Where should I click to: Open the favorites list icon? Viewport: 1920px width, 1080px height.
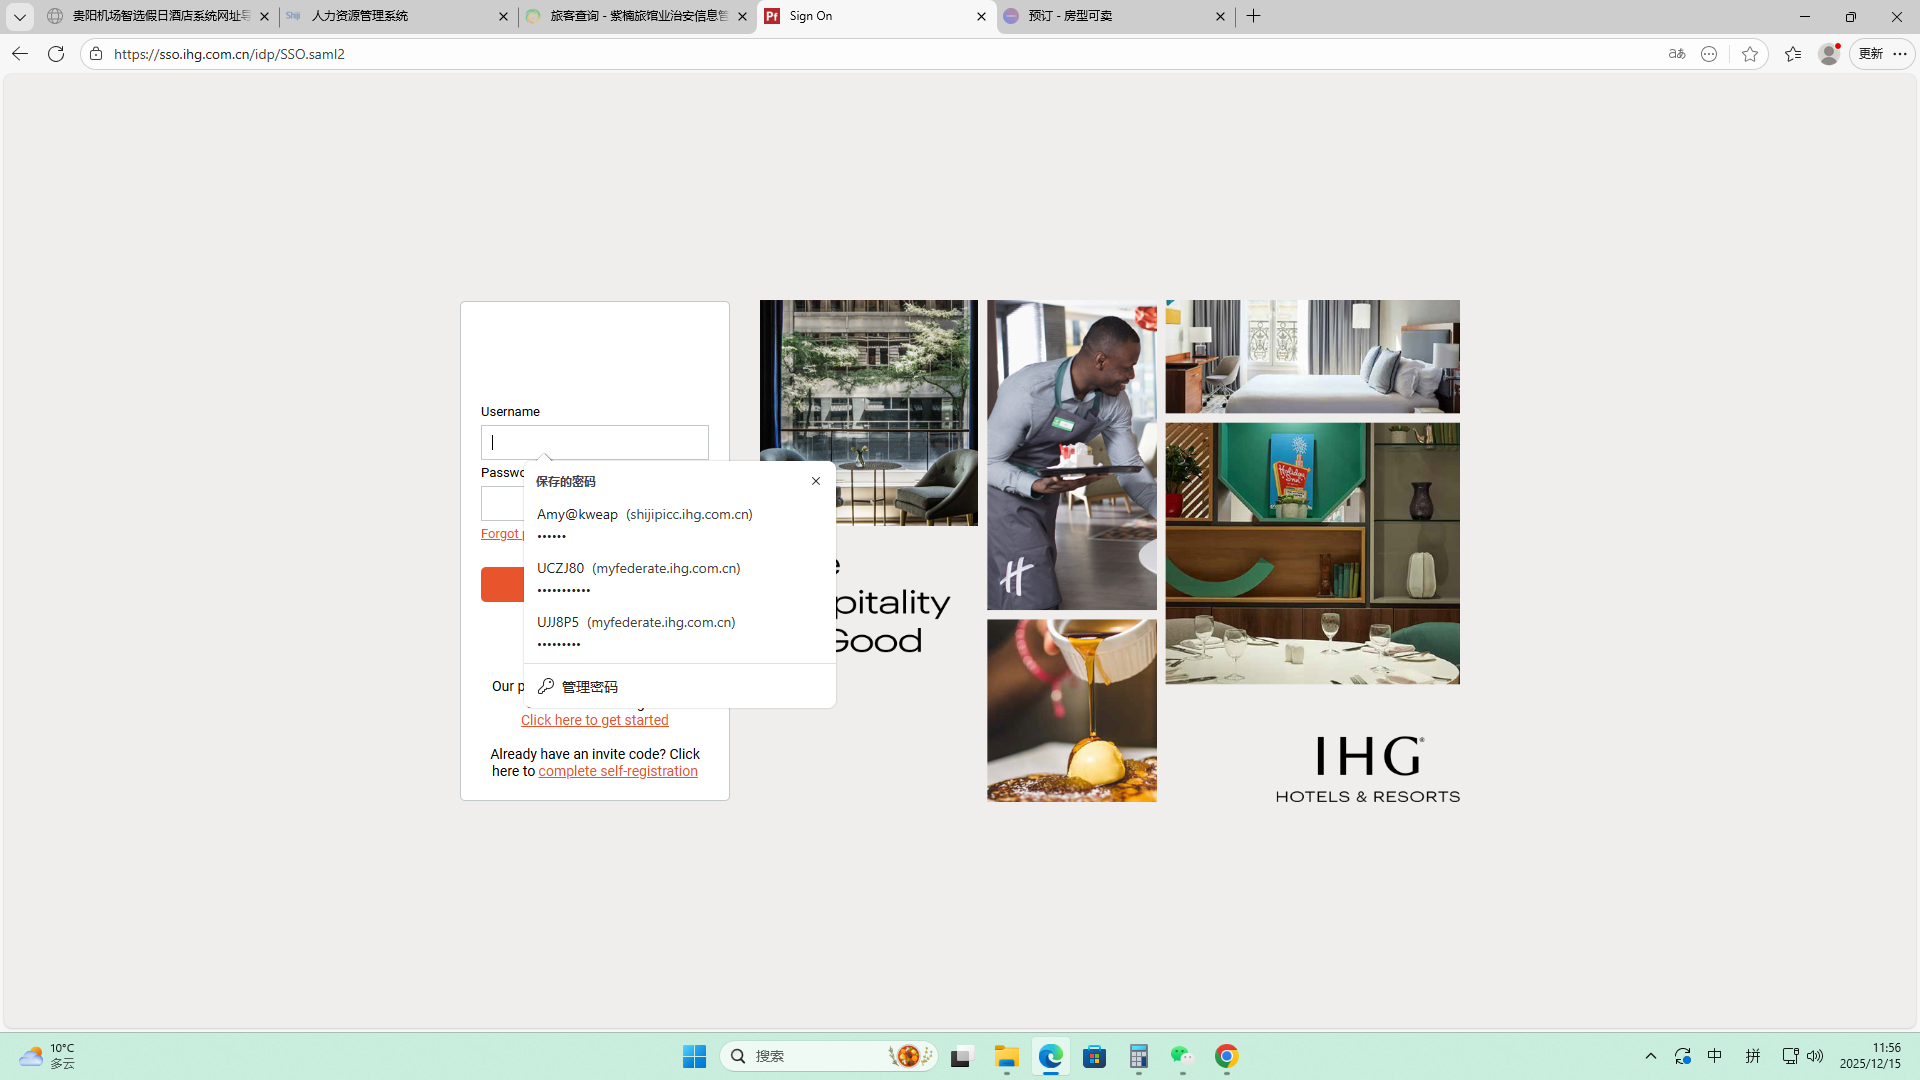point(1792,54)
